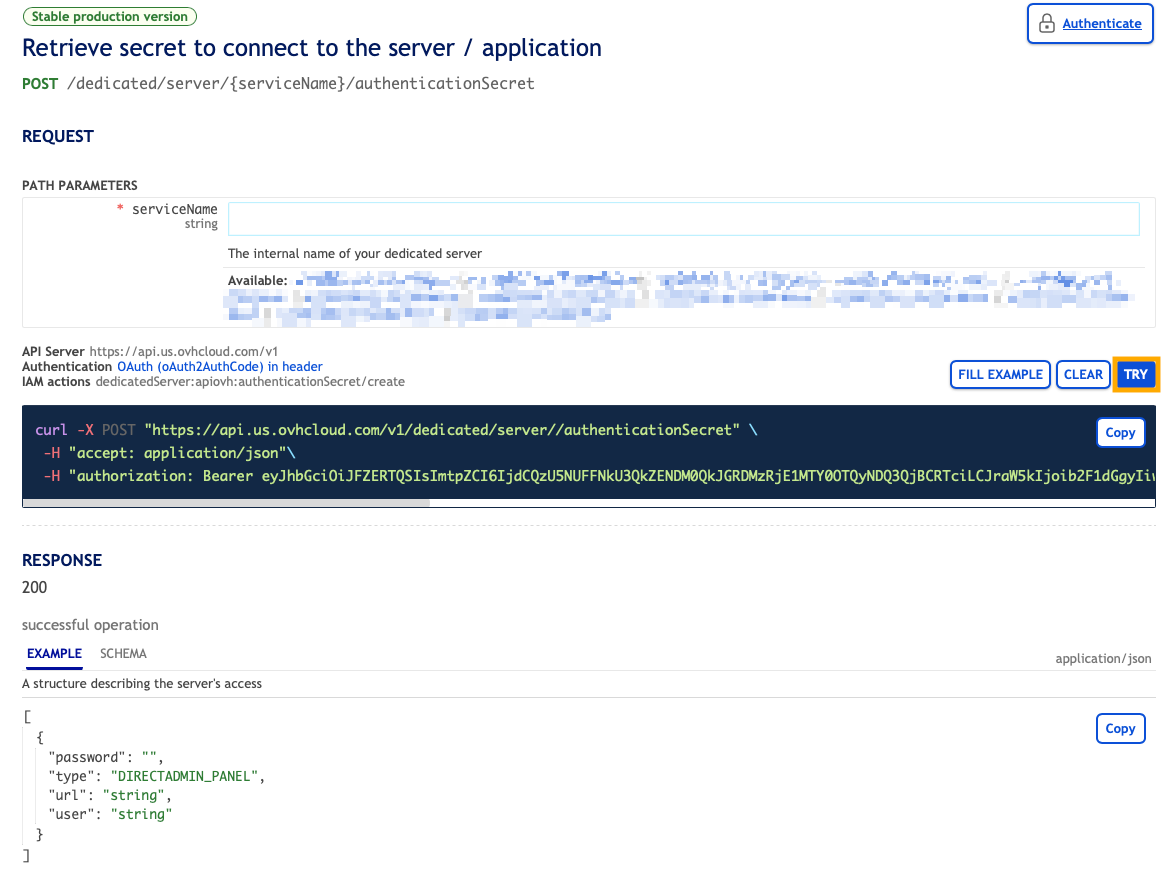Open the Authenticate link
The height and width of the screenshot is (873, 1168).
click(x=1101, y=24)
